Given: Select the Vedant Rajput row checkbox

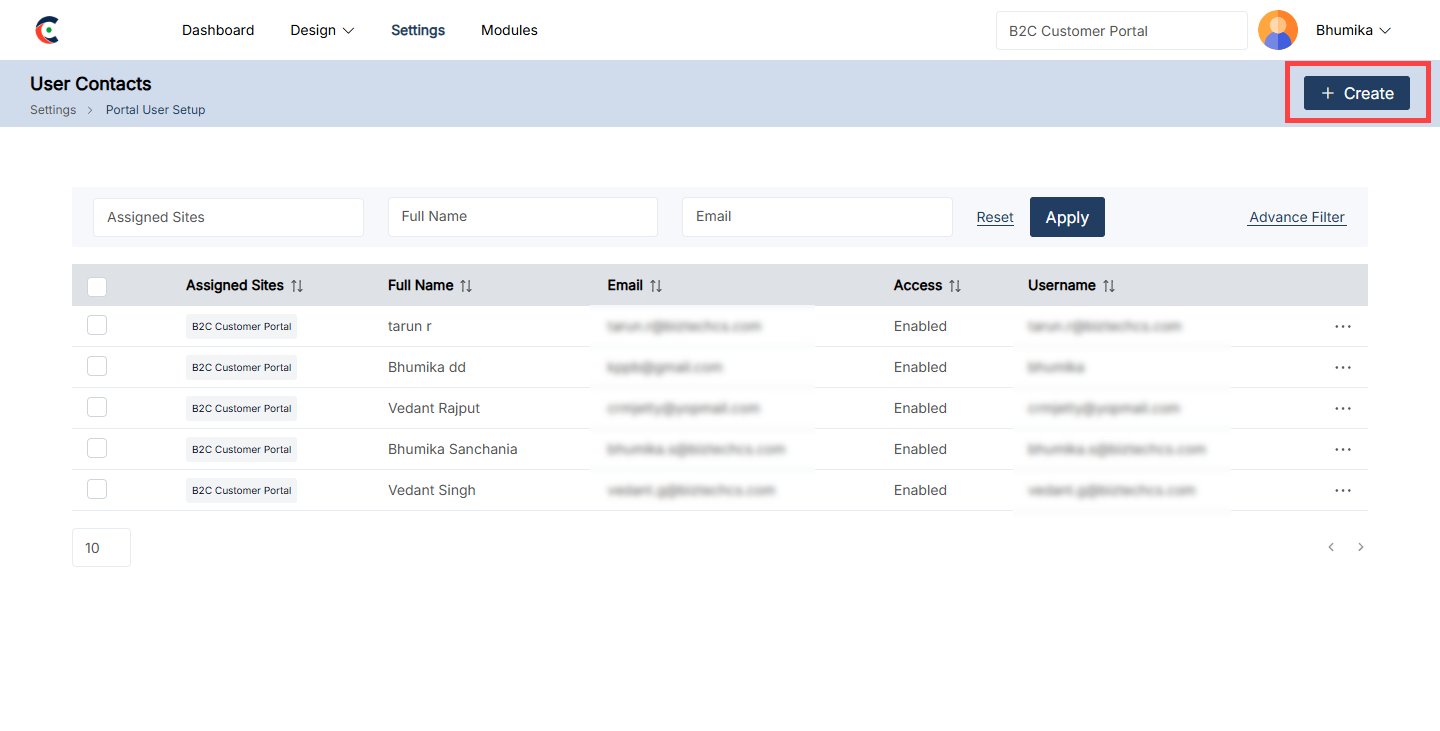Looking at the screenshot, I should 97,408.
